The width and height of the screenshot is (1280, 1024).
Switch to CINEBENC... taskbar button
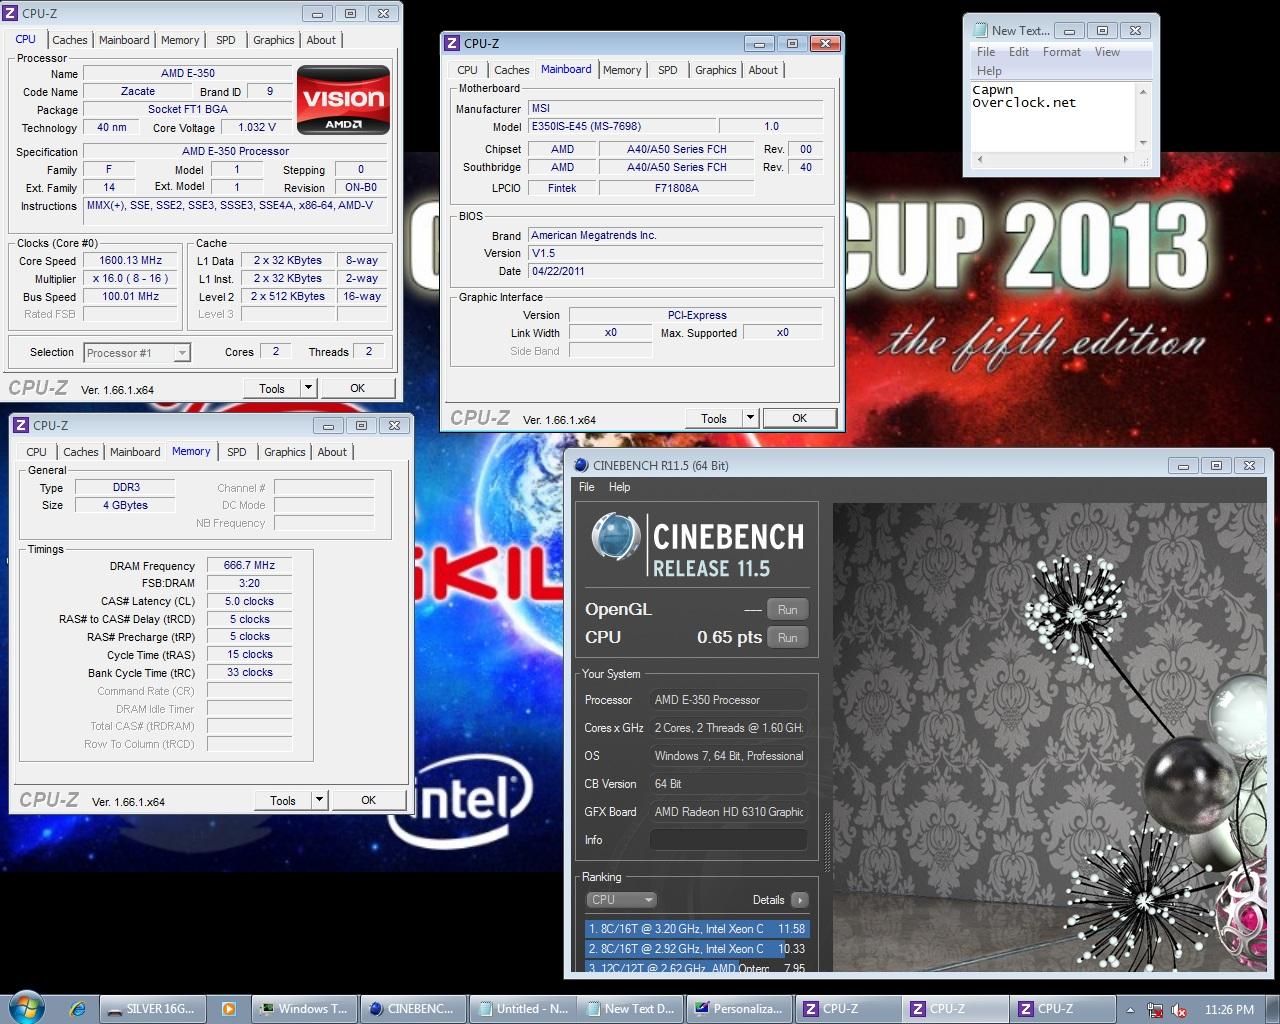(x=411, y=1008)
